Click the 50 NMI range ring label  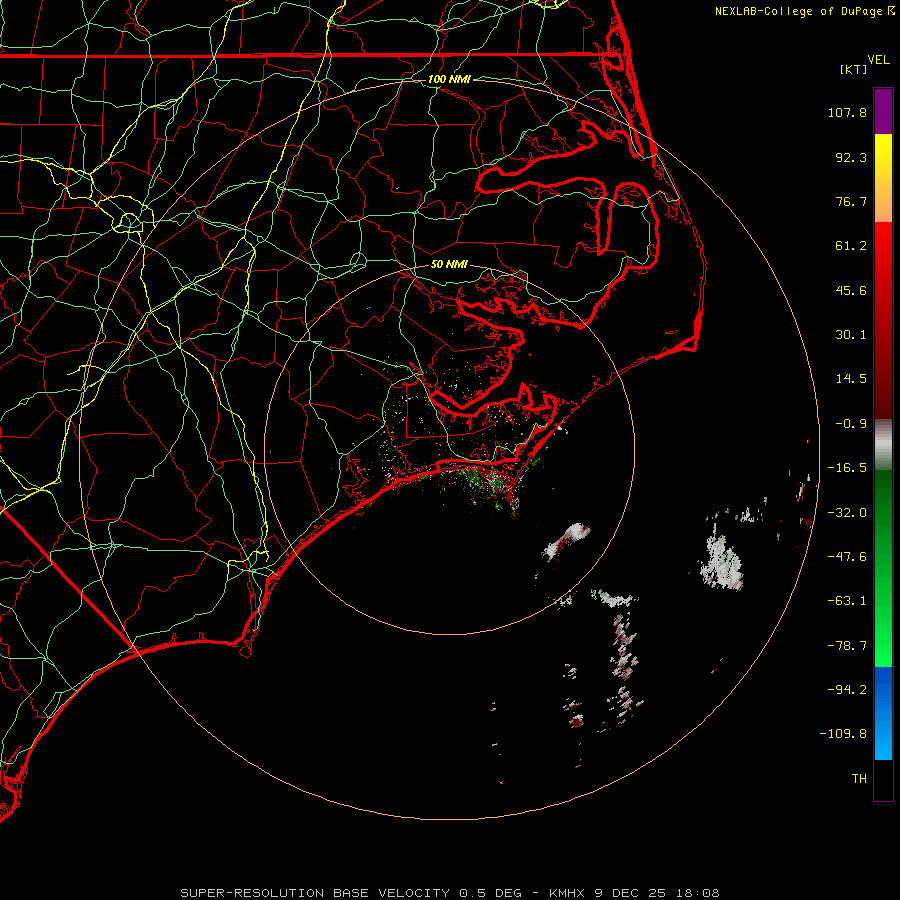pyautogui.click(x=449, y=264)
